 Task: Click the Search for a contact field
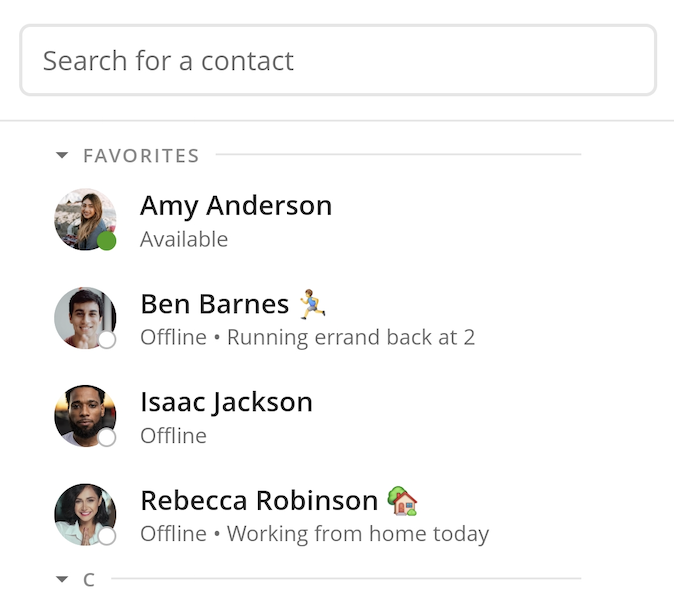[338, 60]
